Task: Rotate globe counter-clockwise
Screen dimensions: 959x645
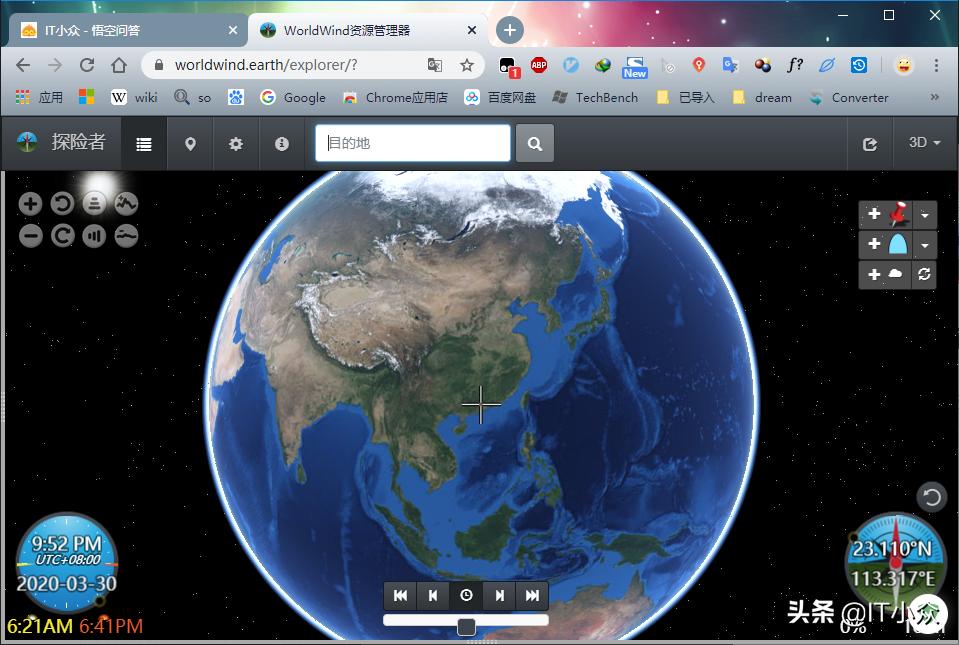Action: 62,204
